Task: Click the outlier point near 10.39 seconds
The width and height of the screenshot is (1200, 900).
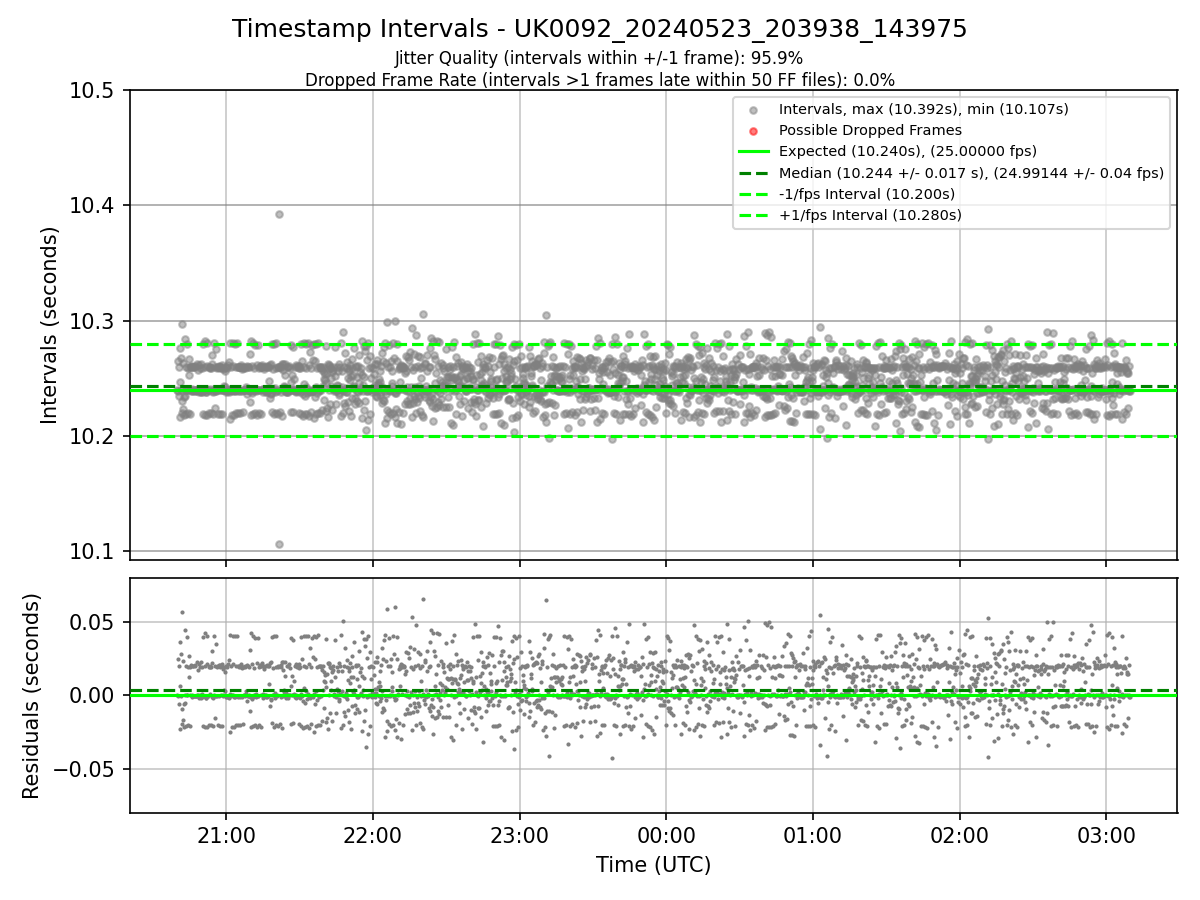Action: point(279,214)
